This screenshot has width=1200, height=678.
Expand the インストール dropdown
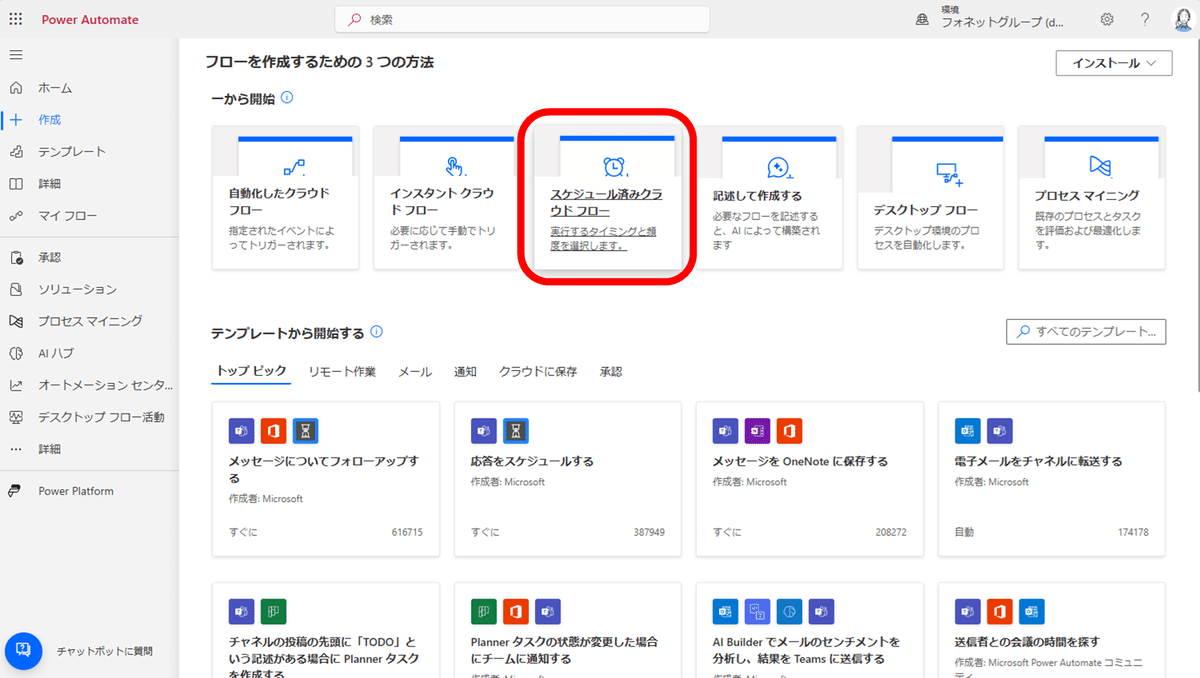coord(1114,63)
